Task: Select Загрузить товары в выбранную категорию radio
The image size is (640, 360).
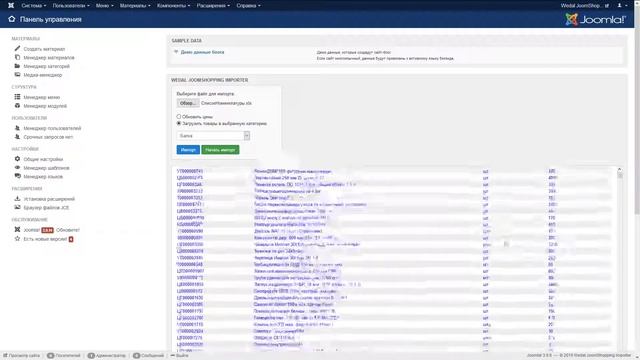Action: pos(179,123)
